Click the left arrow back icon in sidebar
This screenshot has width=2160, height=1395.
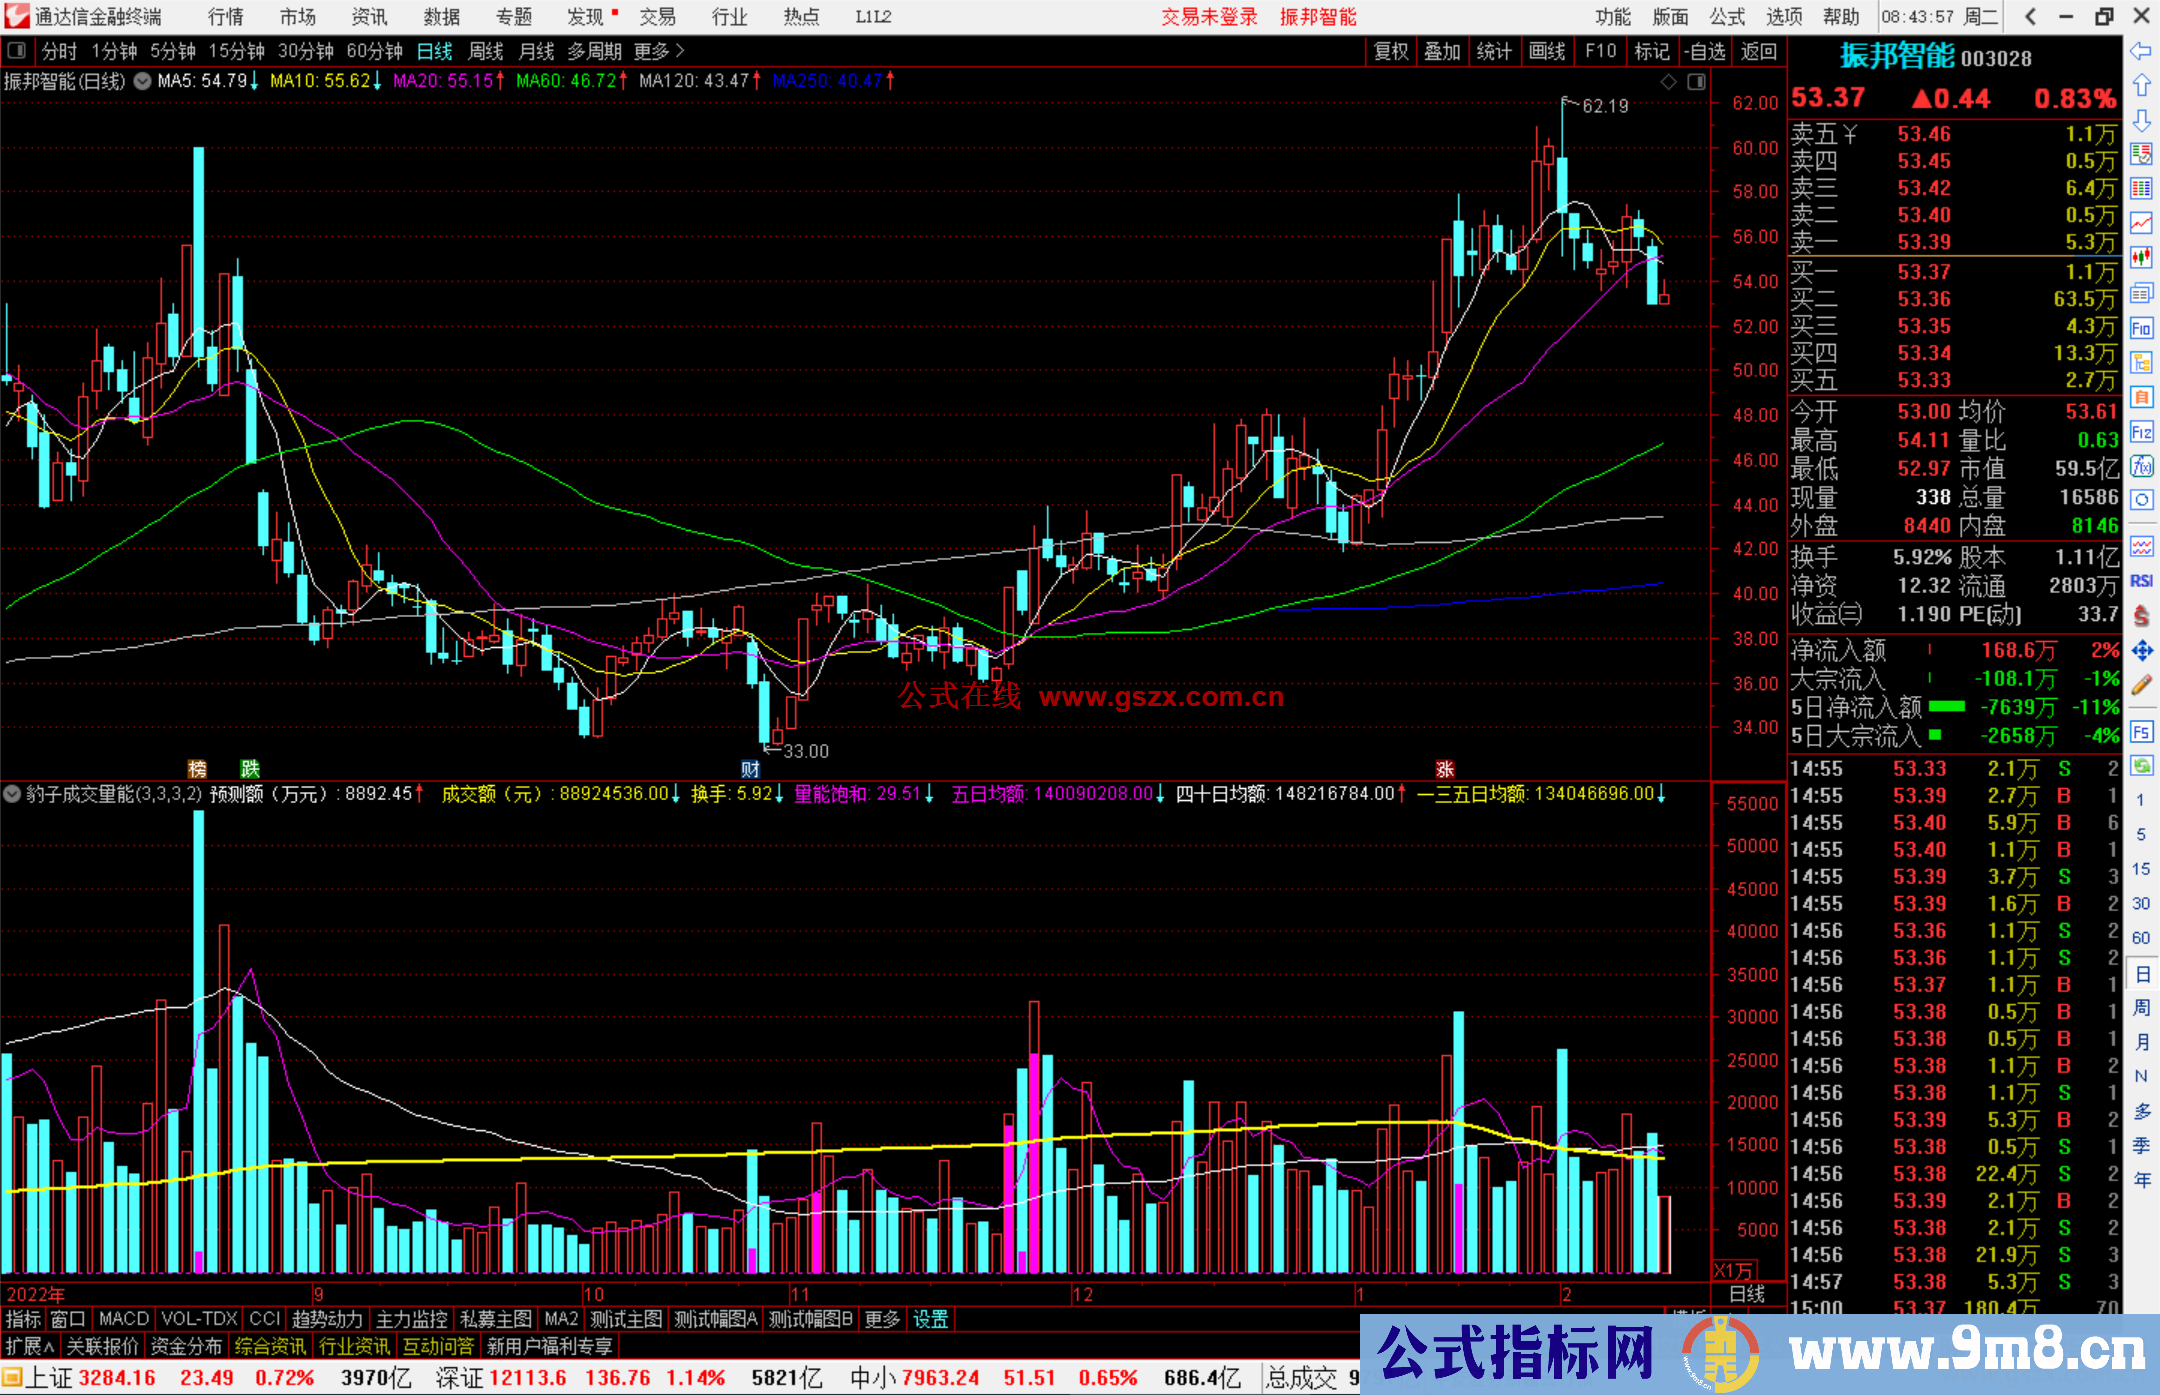coord(2141,51)
